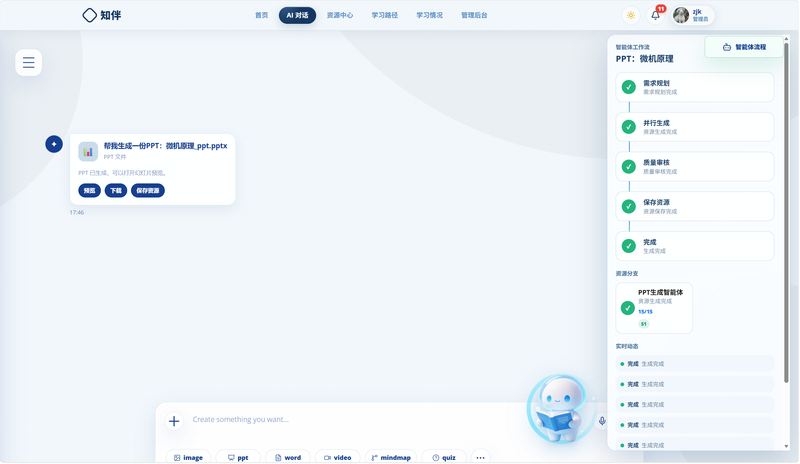Image resolution: width=800 pixels, height=464 pixels.
Task: Click the 保存资源 button in the message
Action: click(x=148, y=190)
